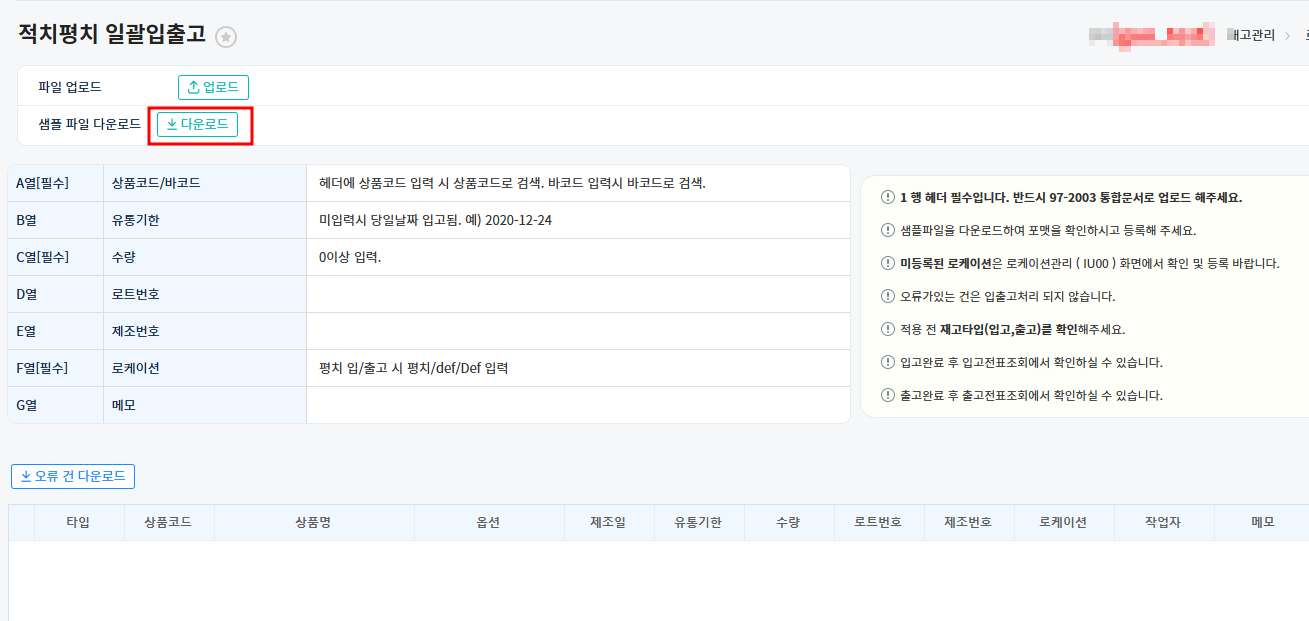Click the 오류 건 다운로드 button
1309x621 pixels.
pyautogui.click(x=73, y=477)
